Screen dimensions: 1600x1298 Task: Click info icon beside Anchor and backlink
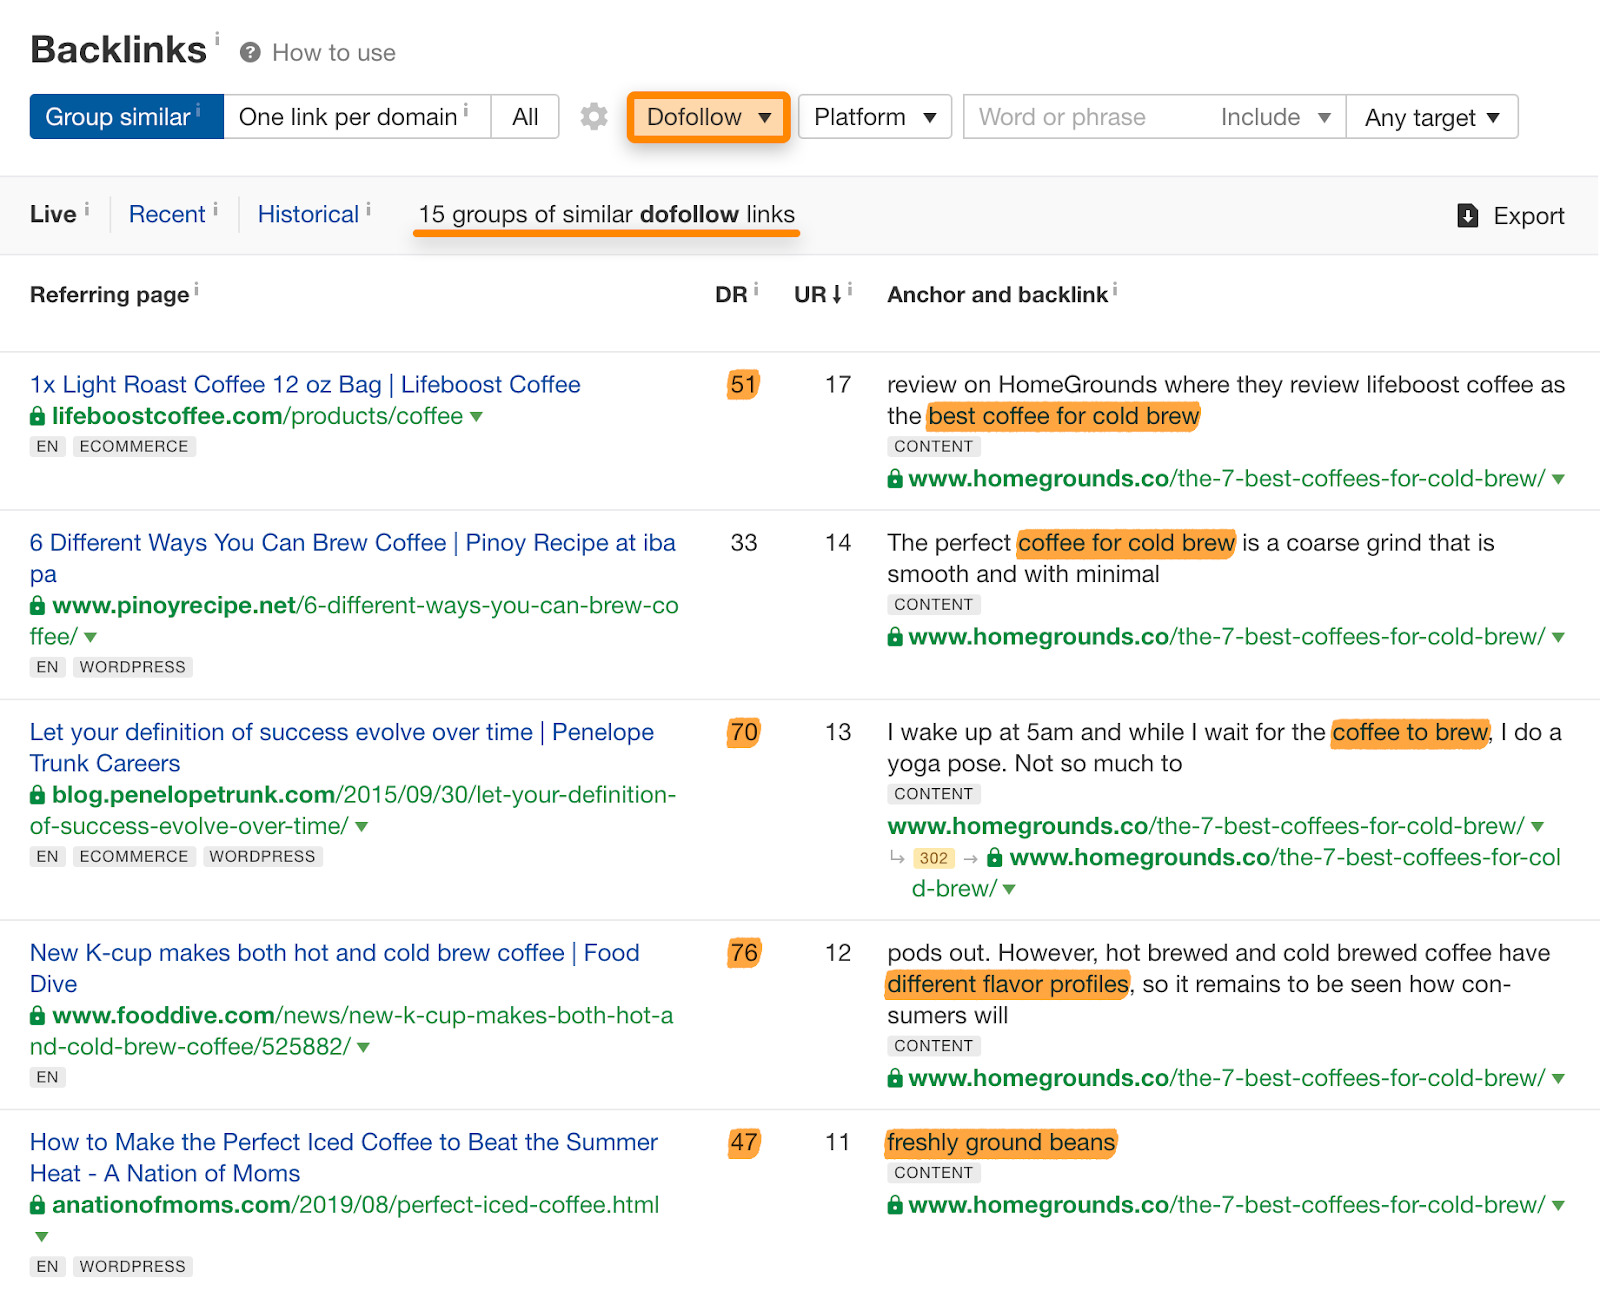click(x=1115, y=290)
